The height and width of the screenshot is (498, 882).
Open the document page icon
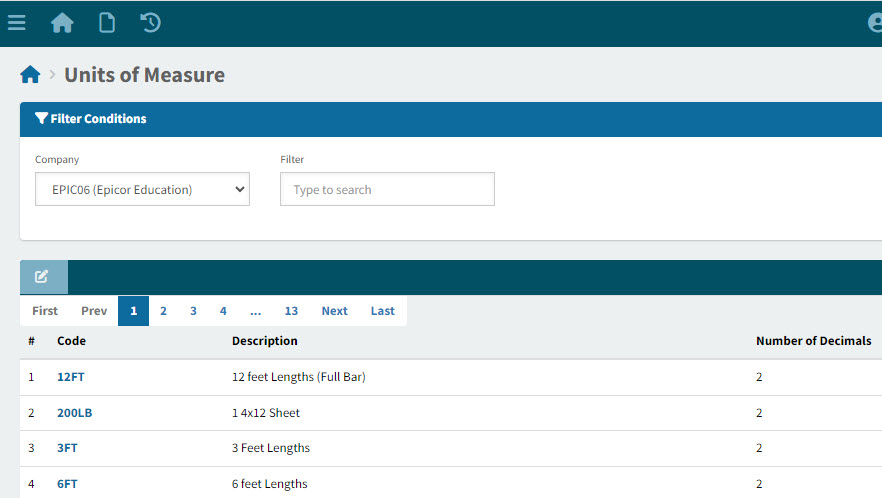(106, 22)
